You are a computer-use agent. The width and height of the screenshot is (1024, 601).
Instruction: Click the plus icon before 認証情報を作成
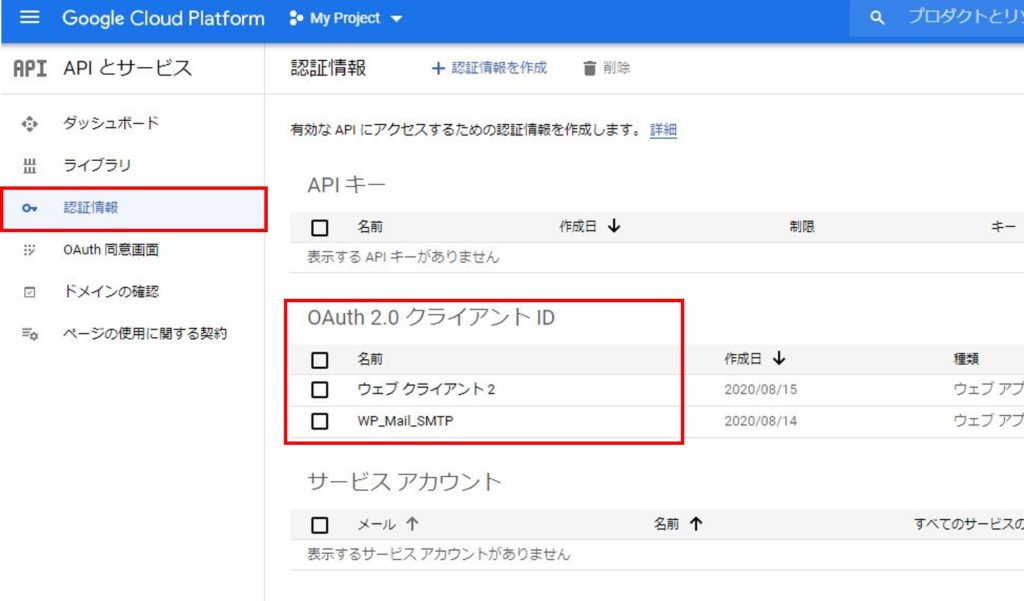click(438, 68)
